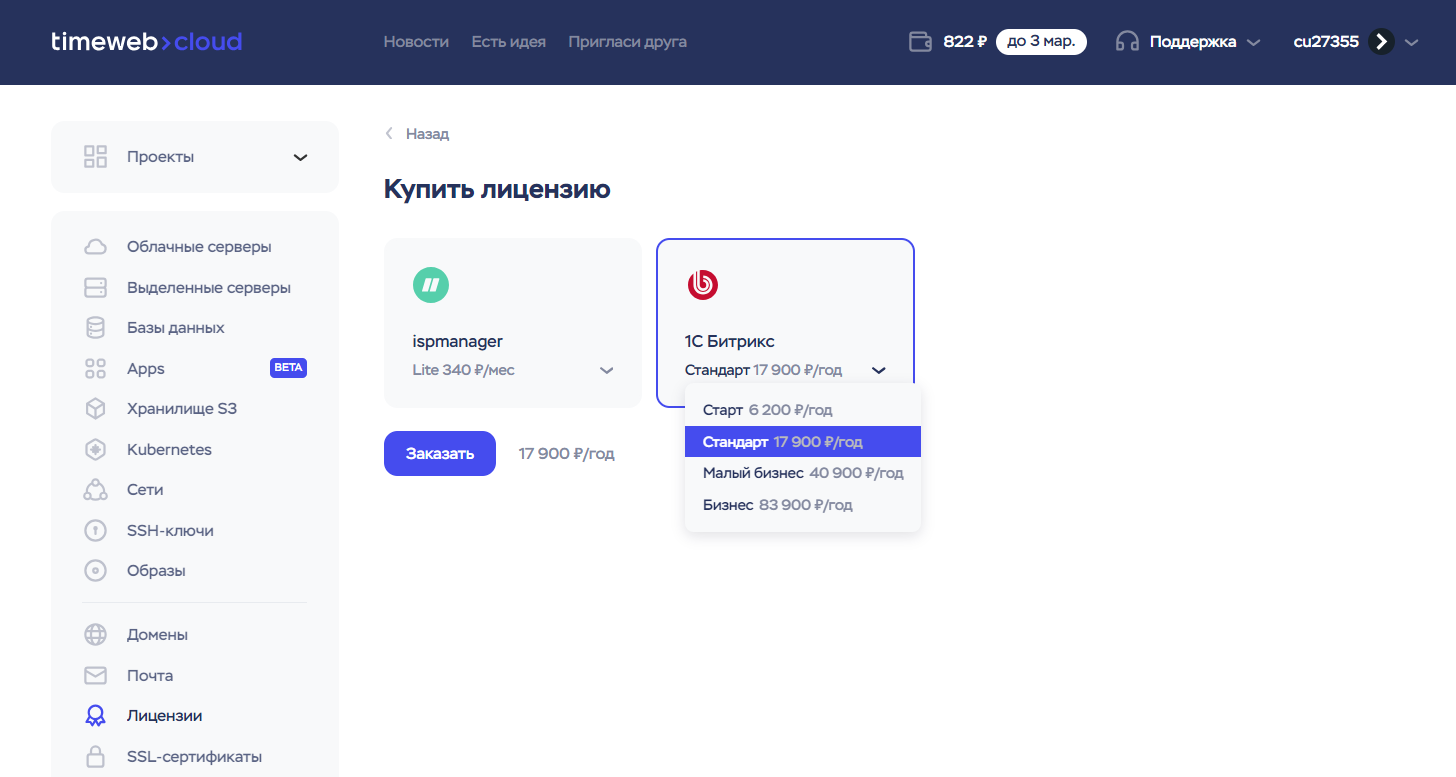Select the Старт 6 200 ₽/год option
Image resolution: width=1456 pixels, height=777 pixels.
point(803,410)
